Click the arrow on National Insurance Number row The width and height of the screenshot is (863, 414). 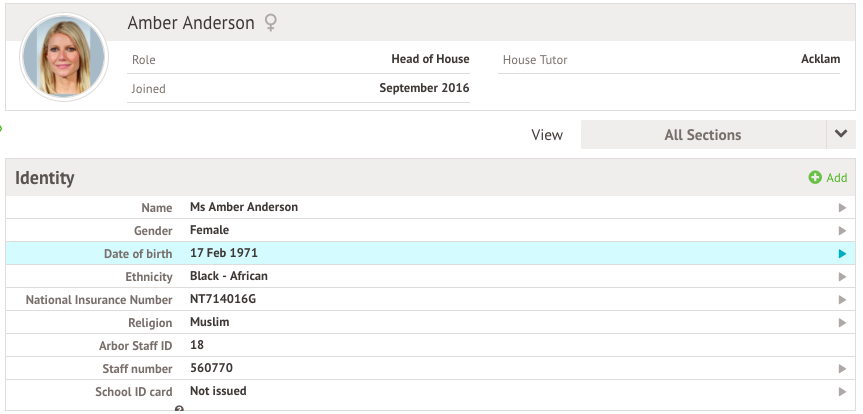point(842,300)
